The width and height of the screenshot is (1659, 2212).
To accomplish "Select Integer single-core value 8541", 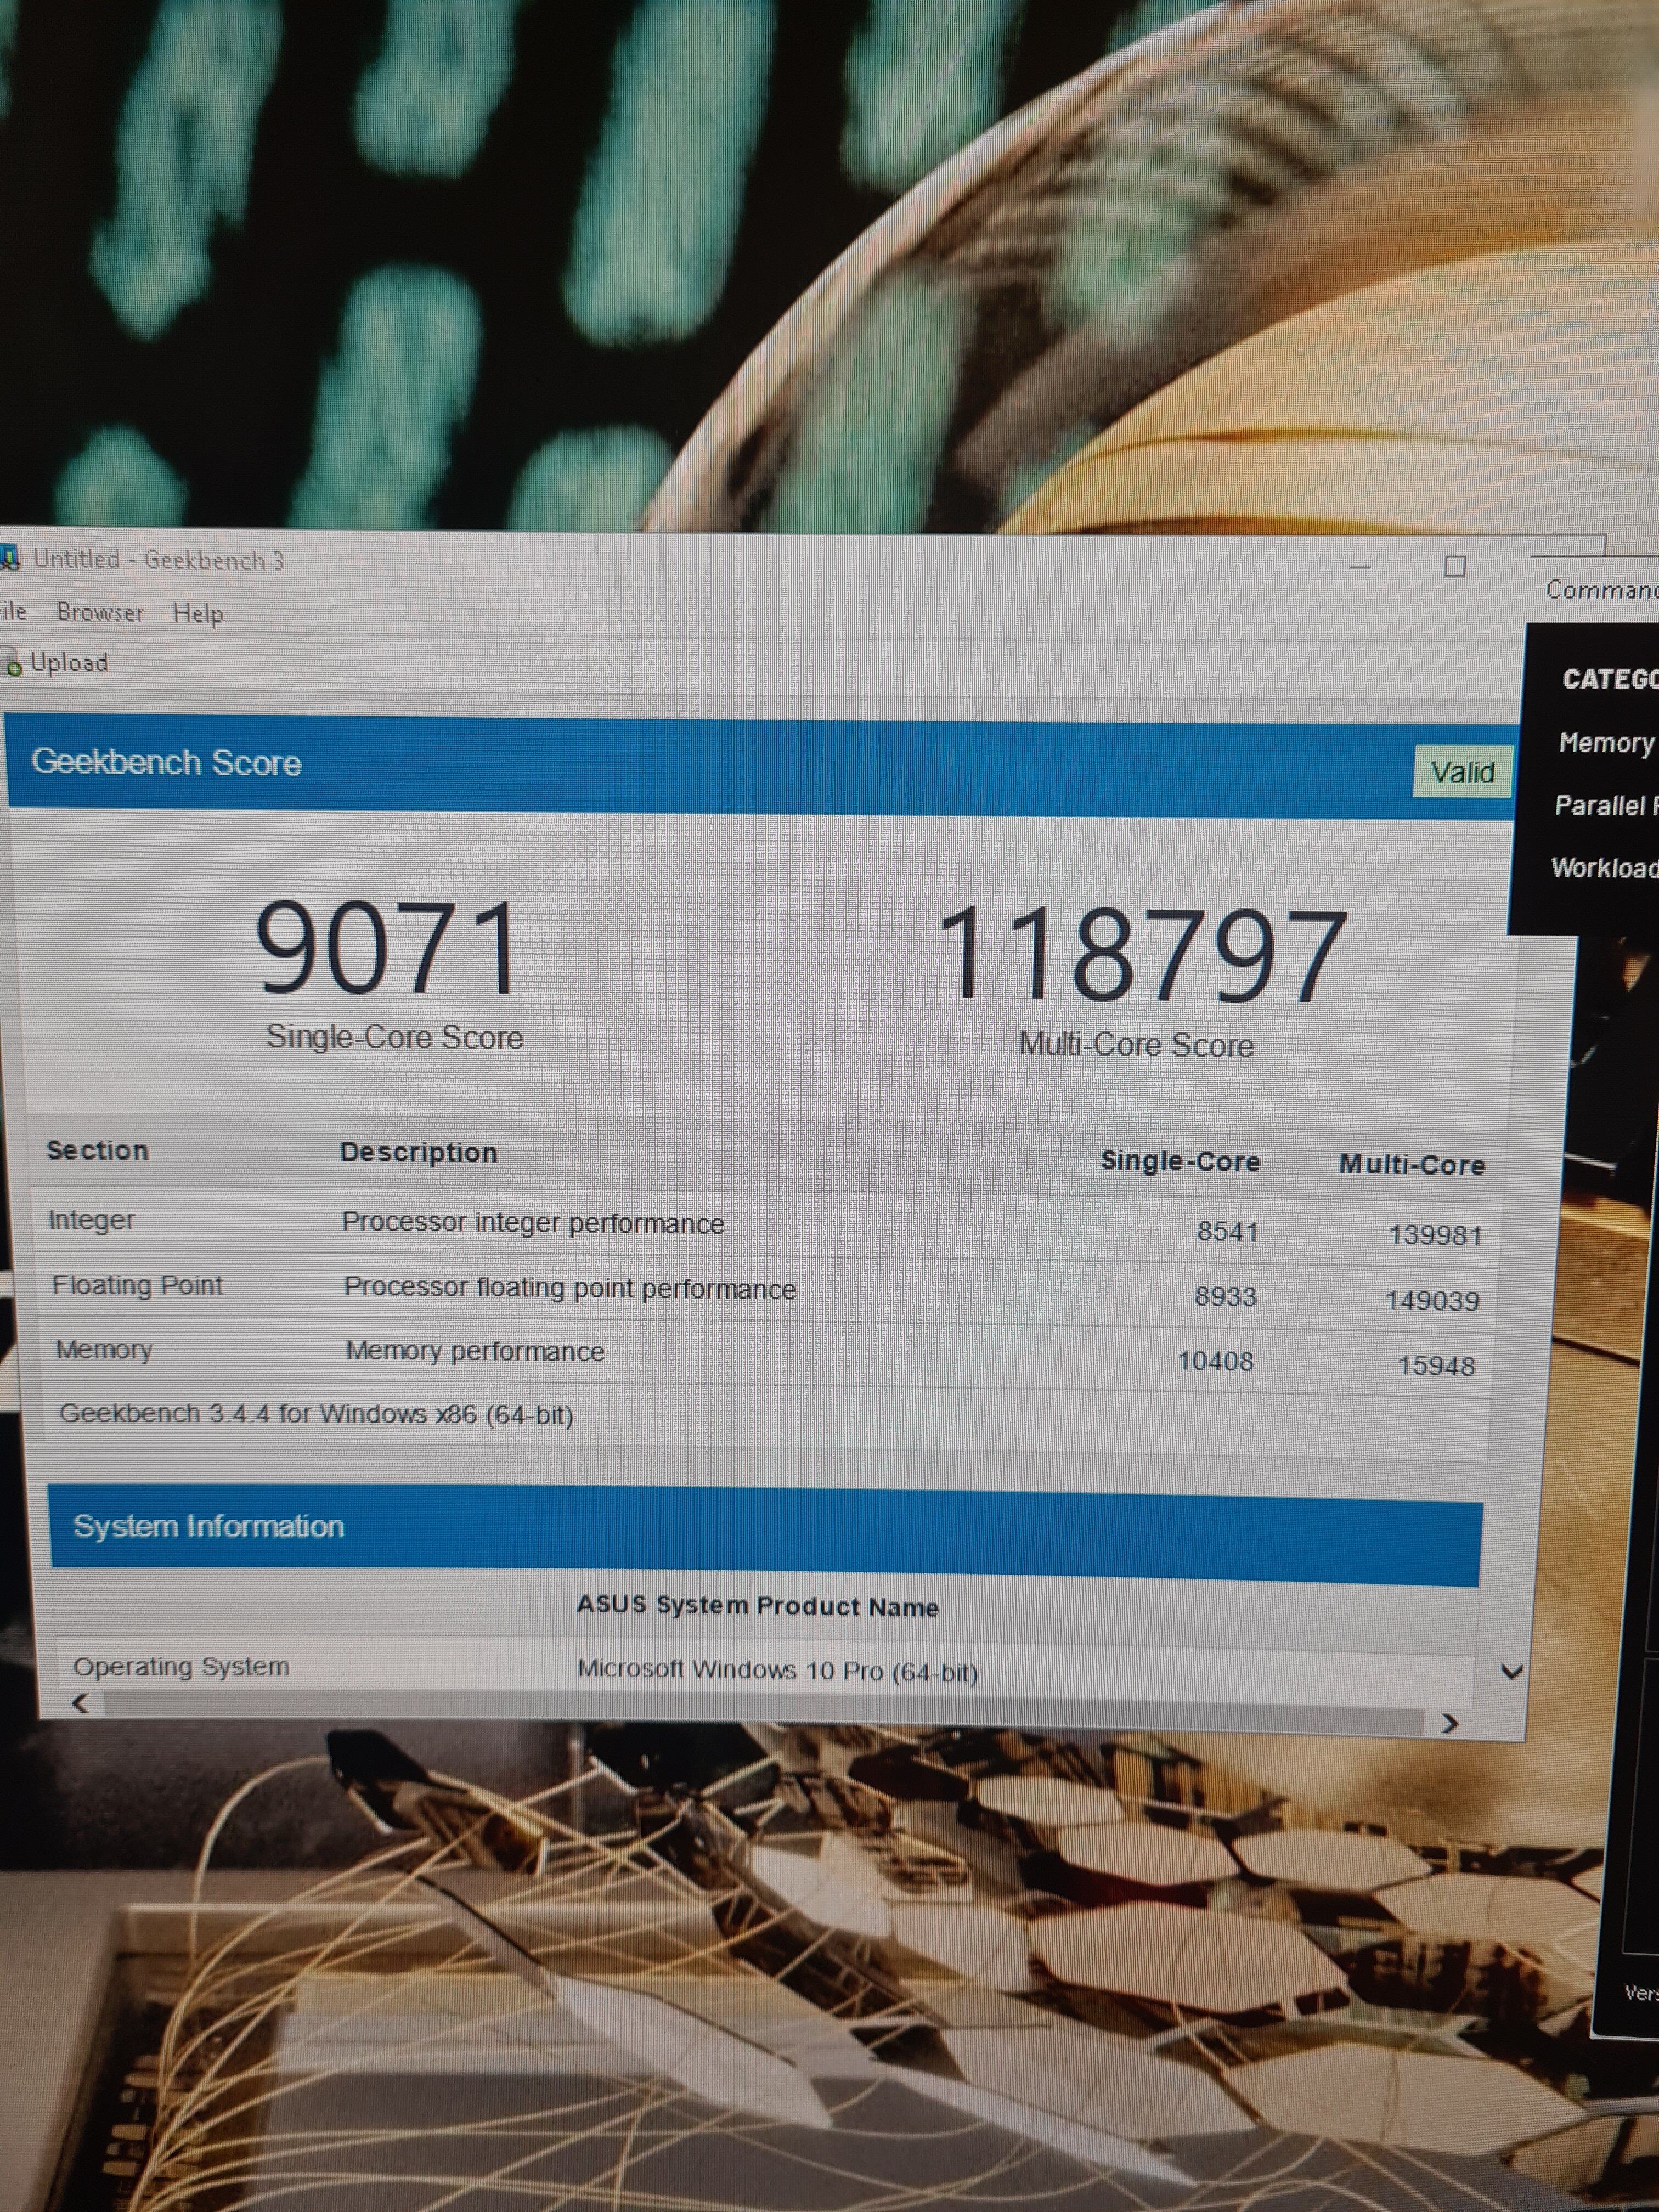I will tap(1227, 1231).
